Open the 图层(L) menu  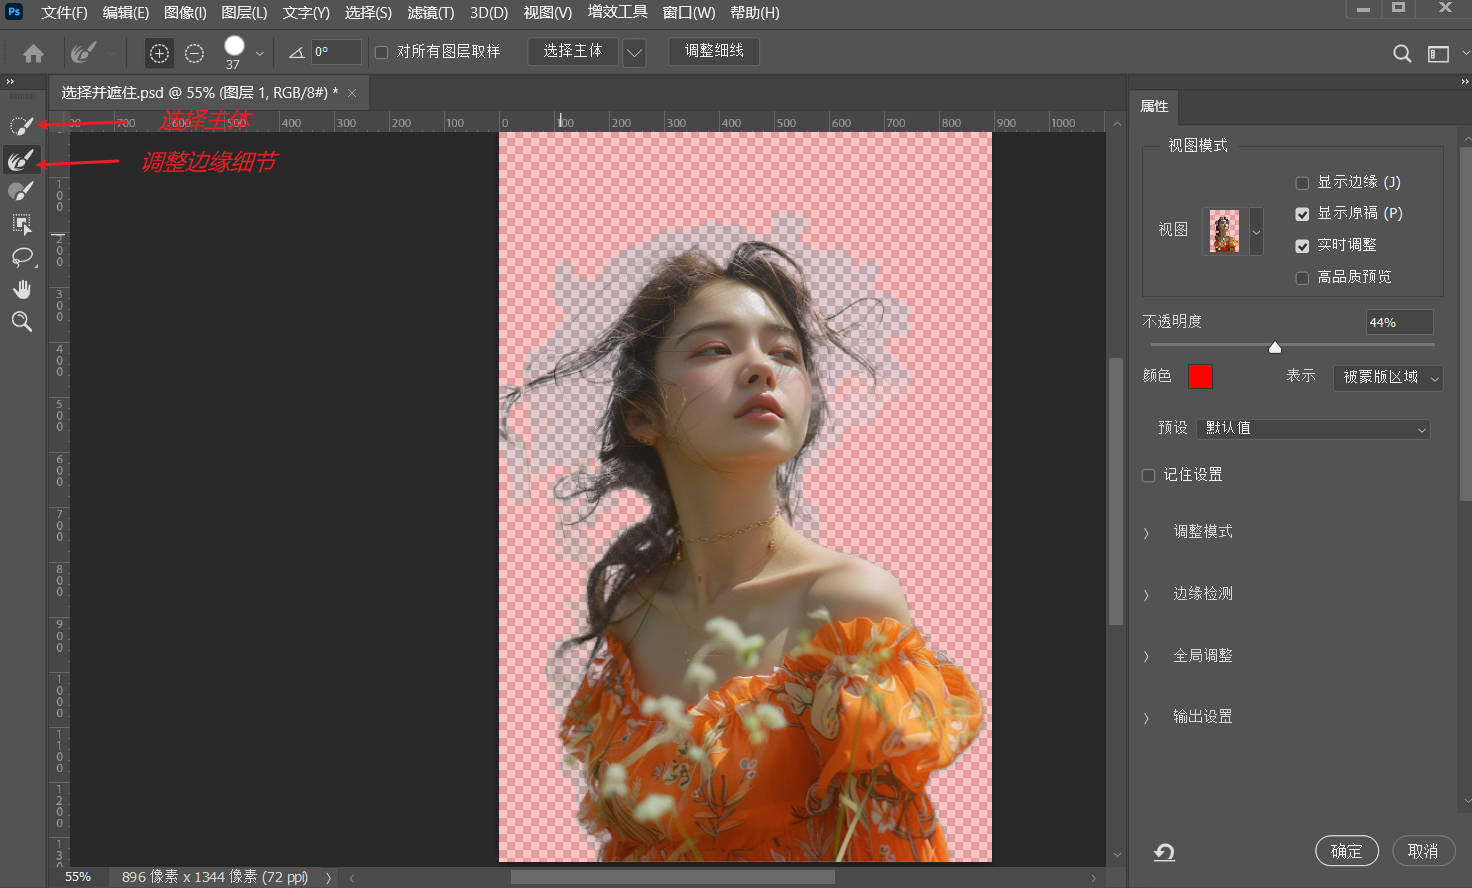click(244, 13)
